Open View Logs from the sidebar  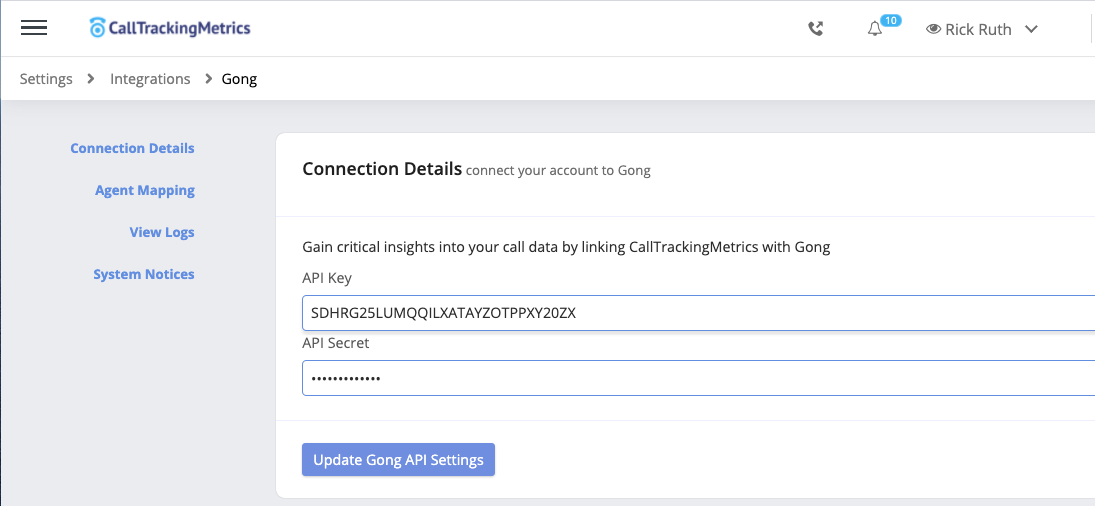click(161, 232)
